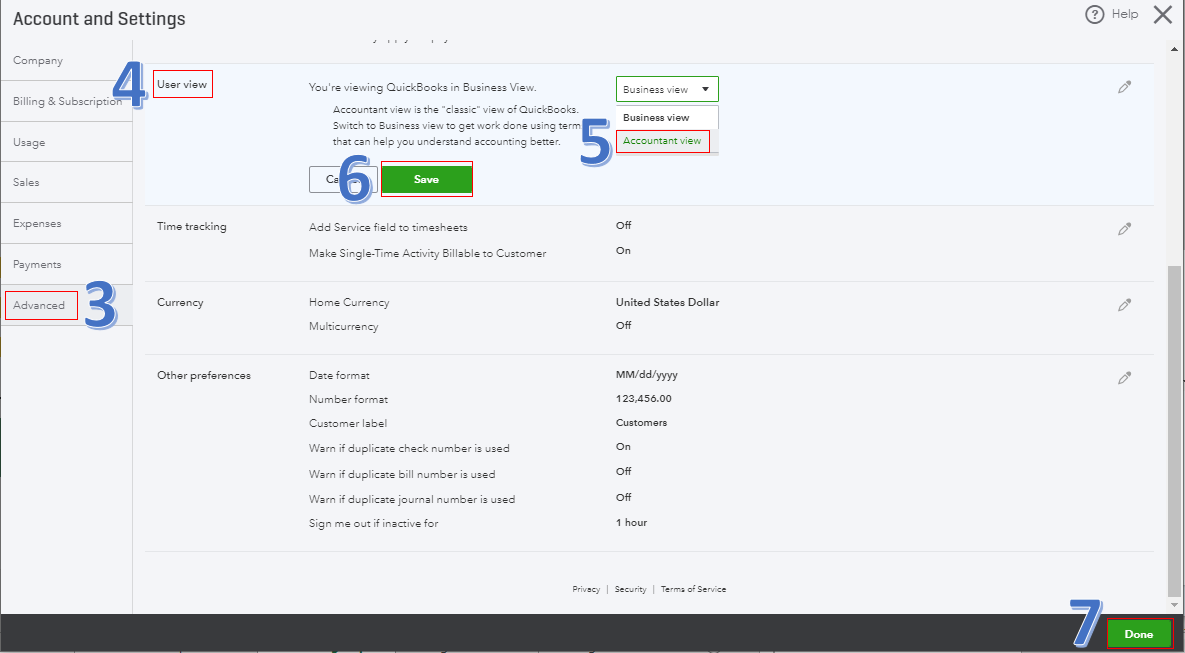
Task: Click the Help text label
Action: [1125, 14]
